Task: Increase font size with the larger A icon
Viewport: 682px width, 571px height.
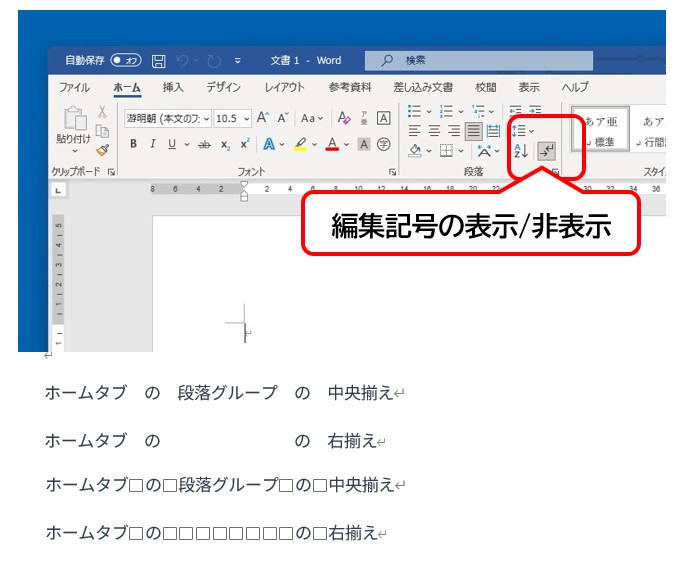Action: [x=263, y=117]
